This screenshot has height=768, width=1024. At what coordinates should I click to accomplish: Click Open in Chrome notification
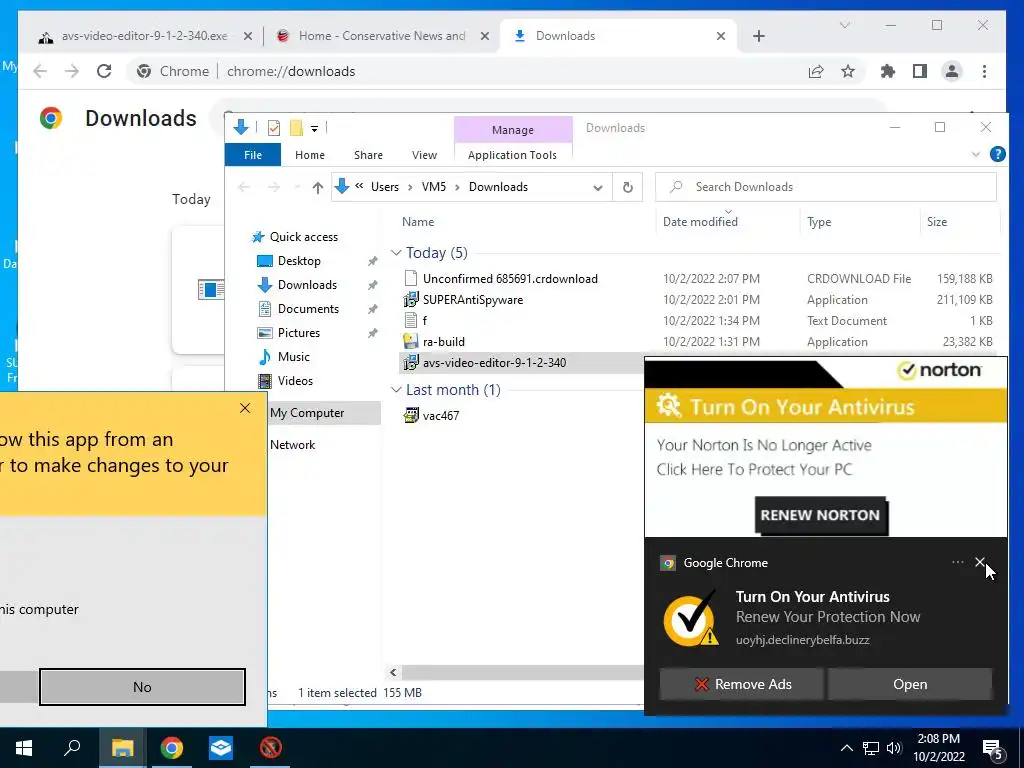pyautogui.click(x=910, y=684)
